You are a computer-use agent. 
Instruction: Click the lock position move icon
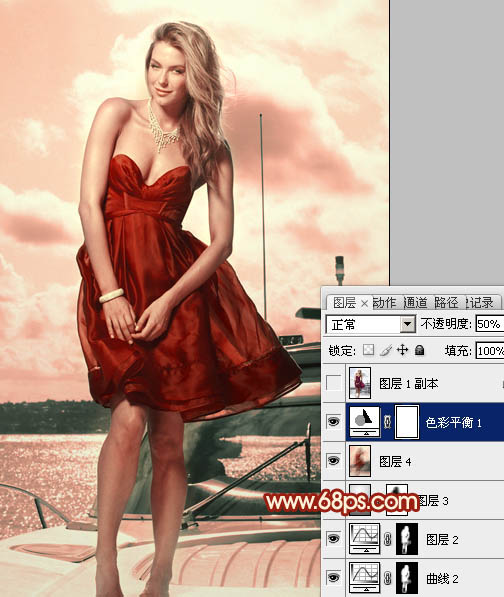[x=402, y=350]
